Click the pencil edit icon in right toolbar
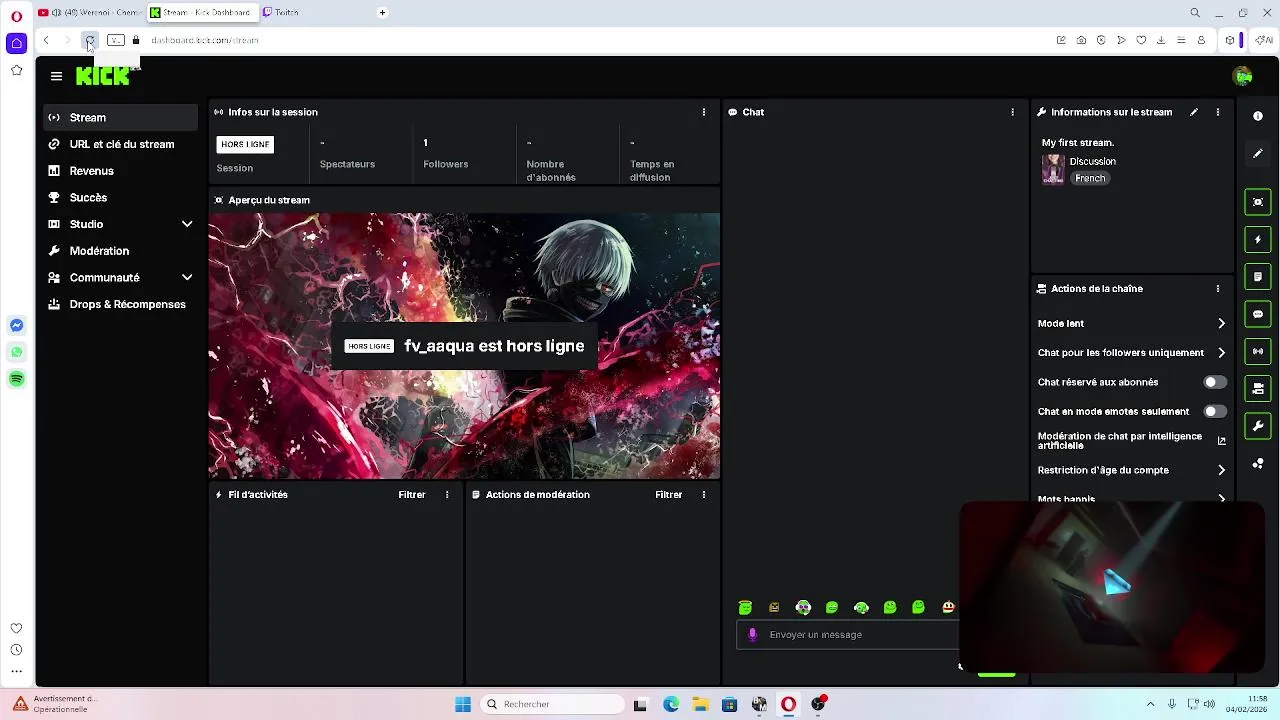This screenshot has width=1280, height=720. tap(1258, 153)
